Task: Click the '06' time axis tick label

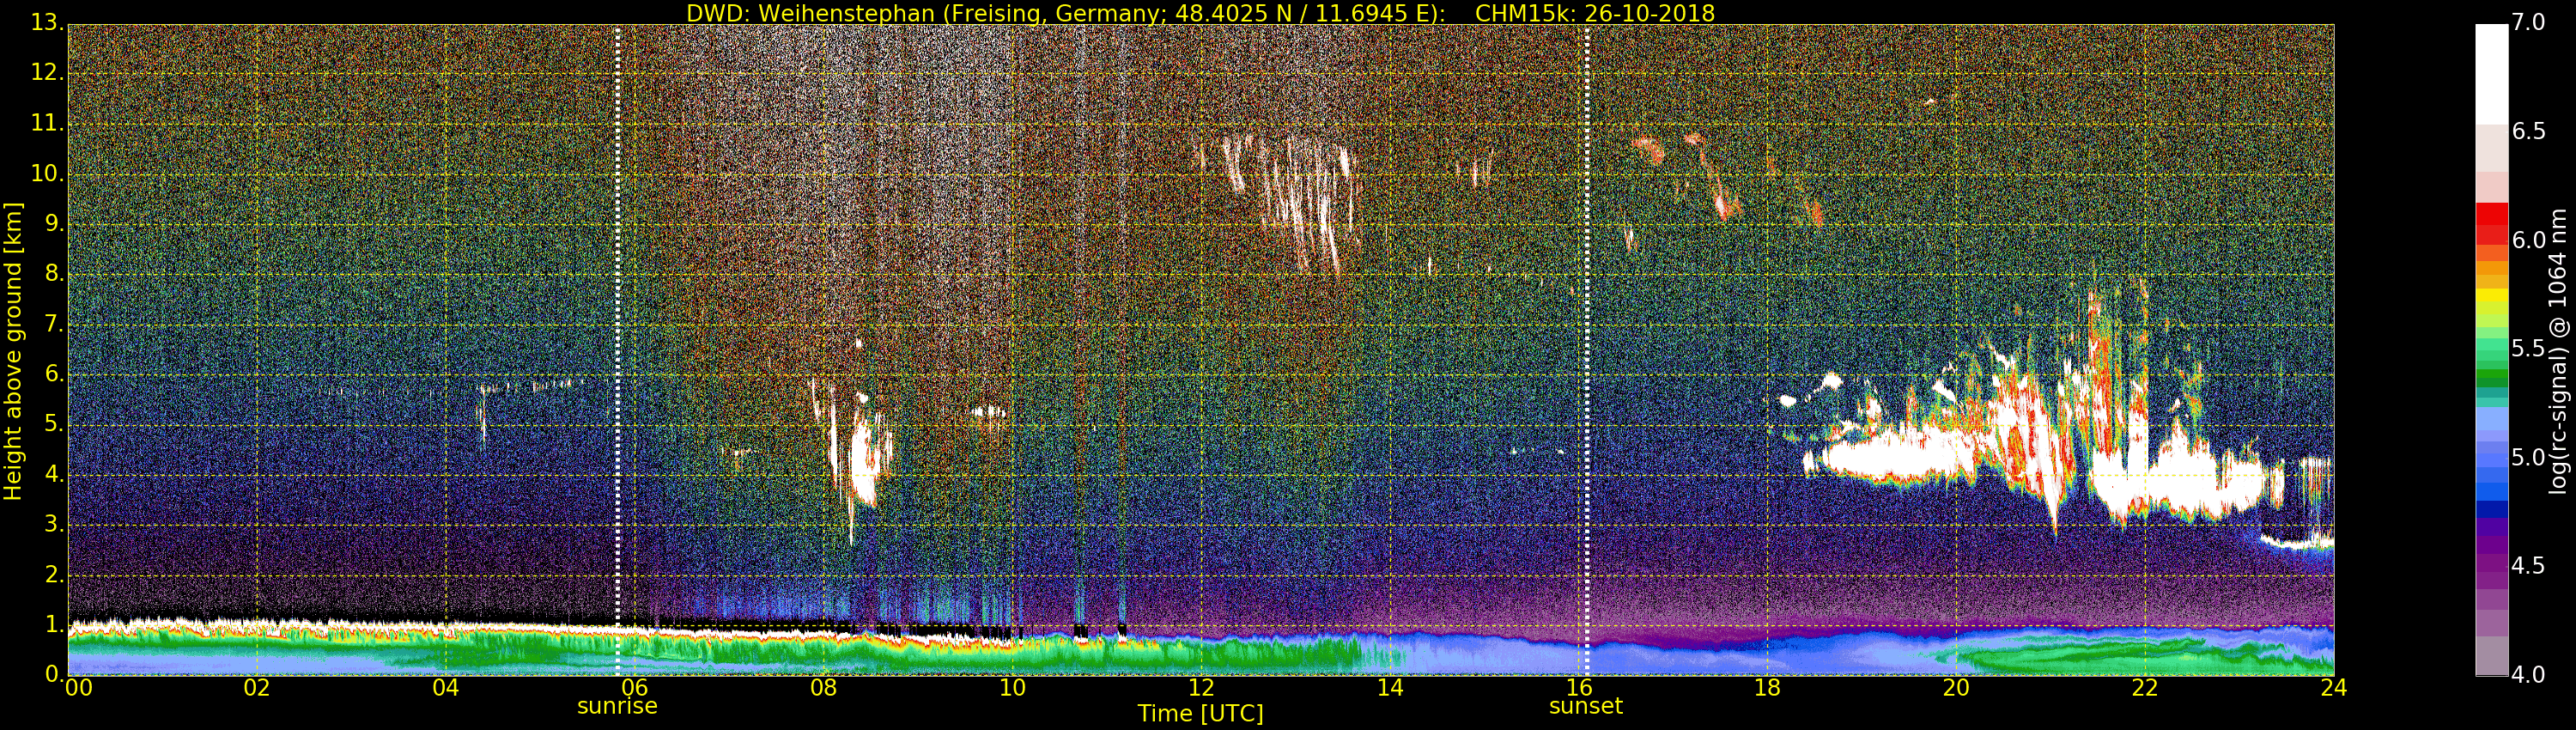Action: (635, 688)
